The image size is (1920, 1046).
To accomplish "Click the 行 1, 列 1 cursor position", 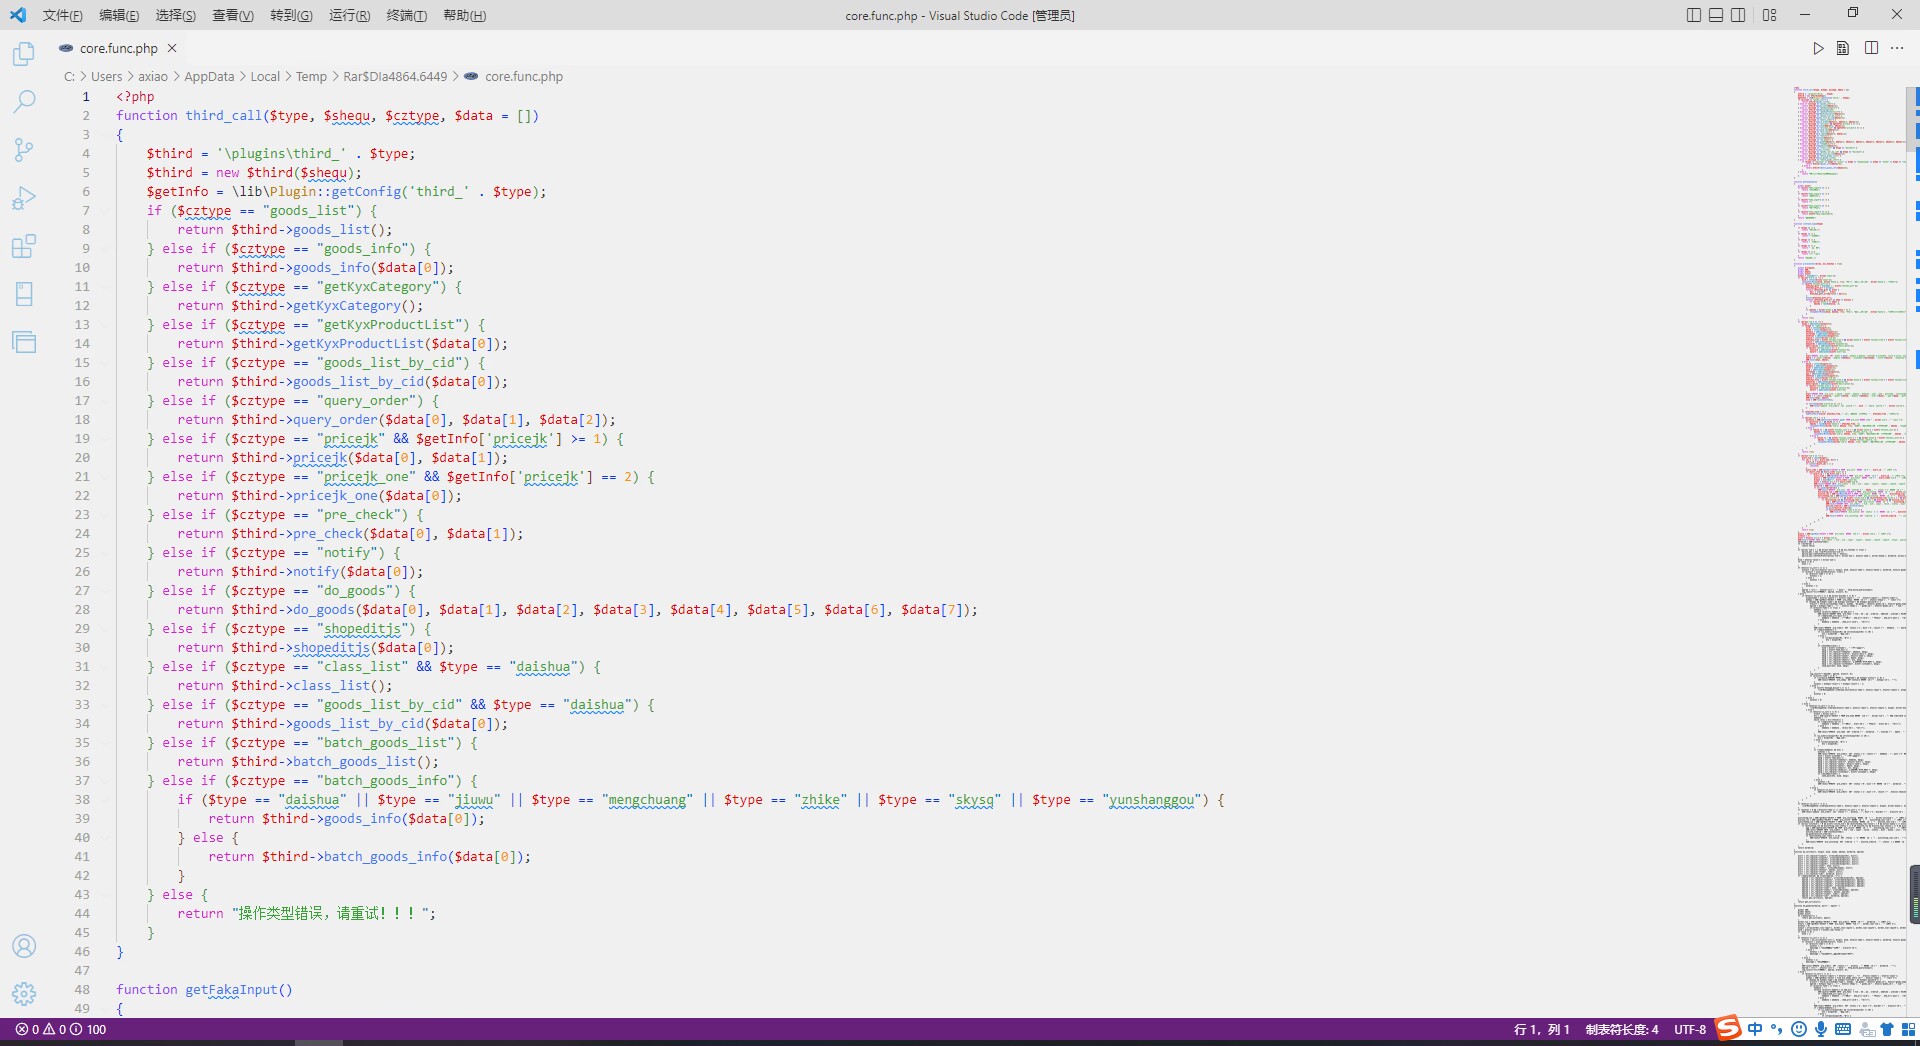I will point(1541,1029).
